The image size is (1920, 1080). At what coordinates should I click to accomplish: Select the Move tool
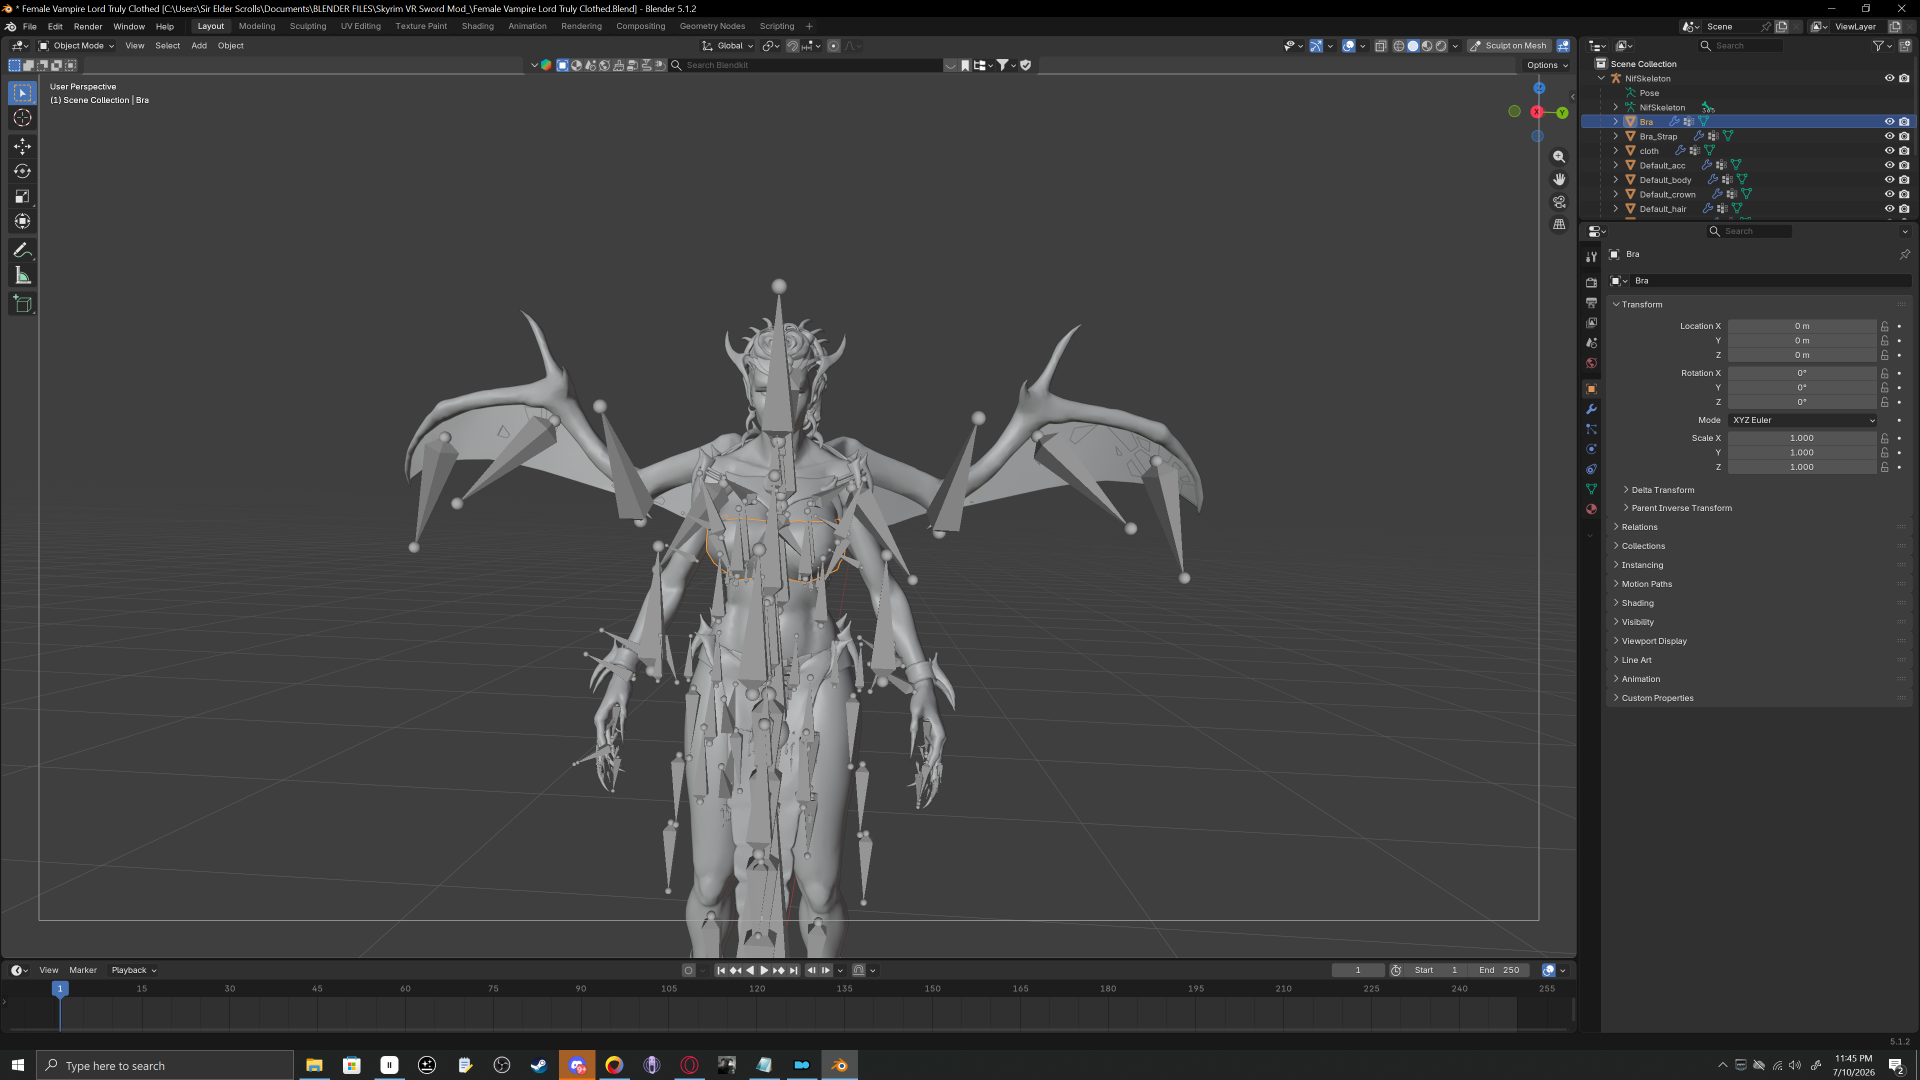tap(22, 146)
